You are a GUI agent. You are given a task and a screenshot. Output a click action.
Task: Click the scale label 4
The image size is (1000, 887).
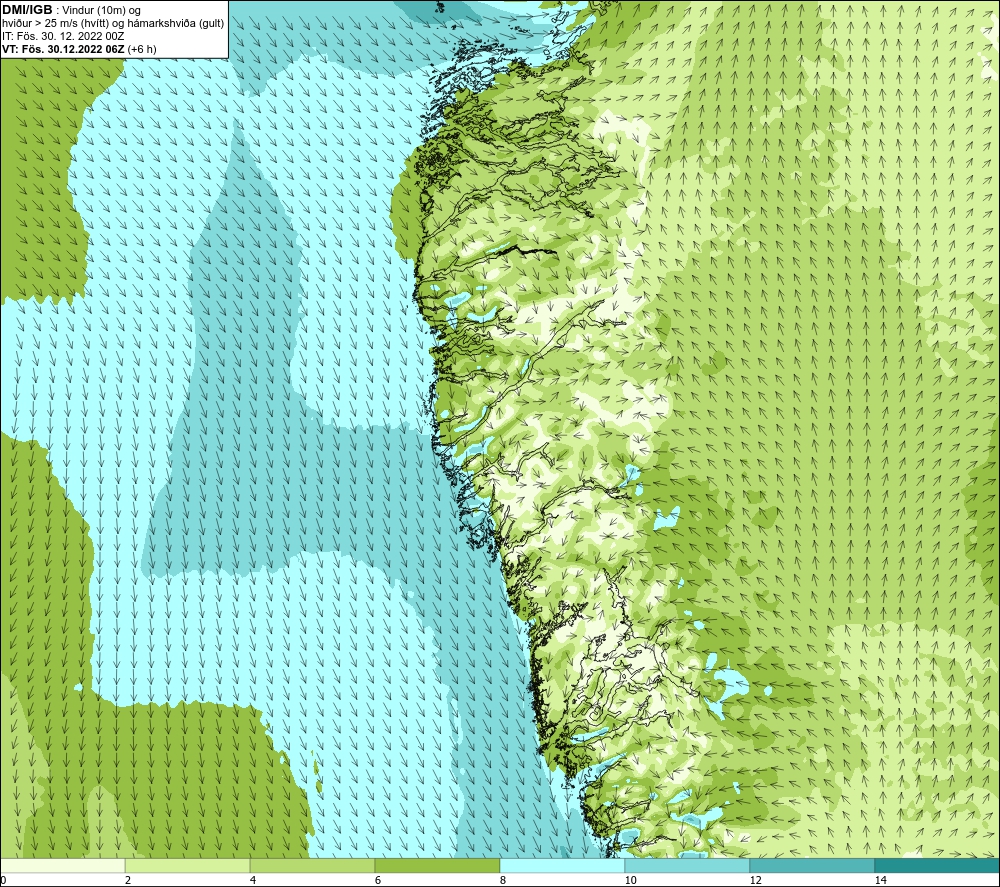(253, 880)
